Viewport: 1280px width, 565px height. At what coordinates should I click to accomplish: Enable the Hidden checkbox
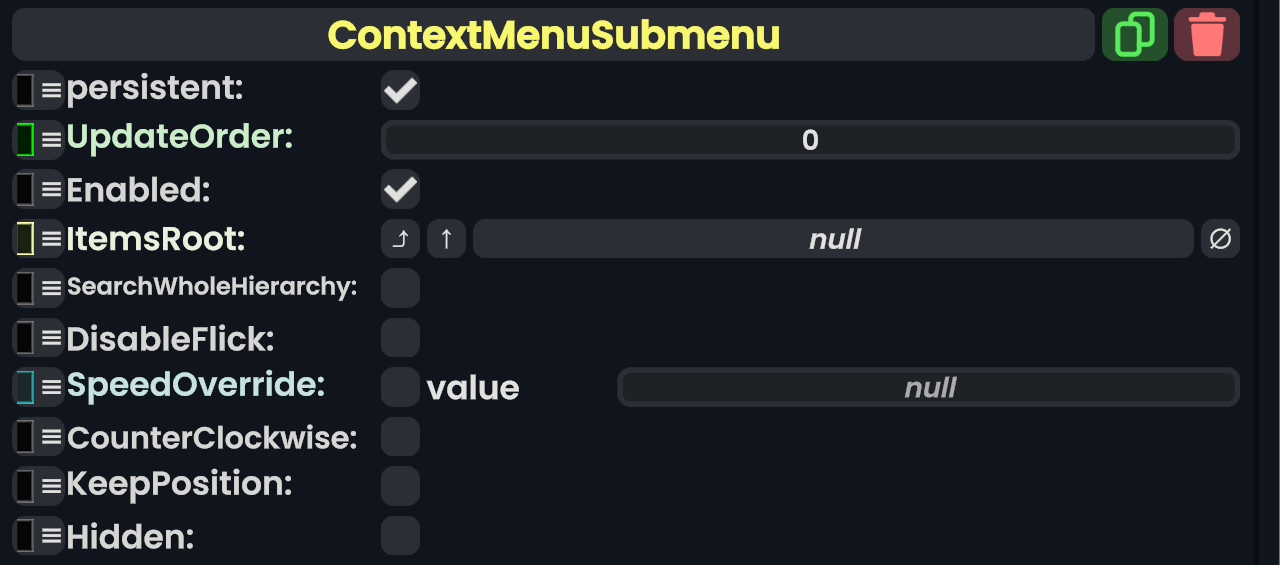coord(400,536)
